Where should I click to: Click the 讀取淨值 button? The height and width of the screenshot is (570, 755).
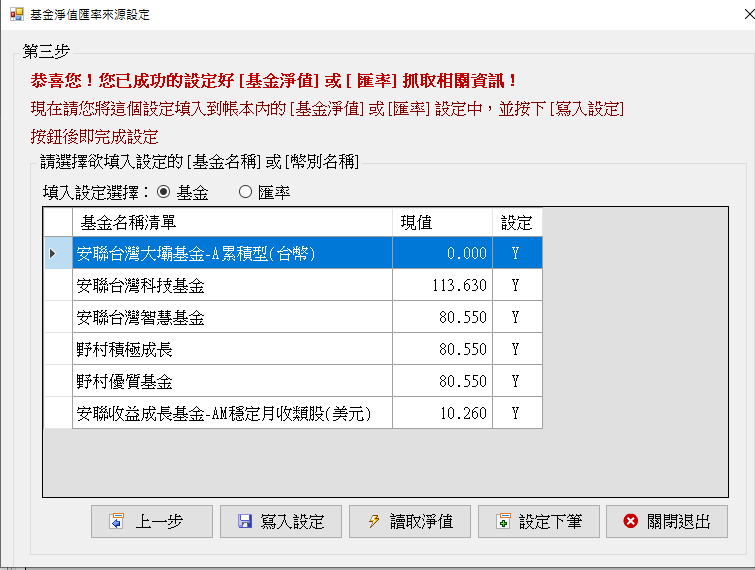point(410,521)
